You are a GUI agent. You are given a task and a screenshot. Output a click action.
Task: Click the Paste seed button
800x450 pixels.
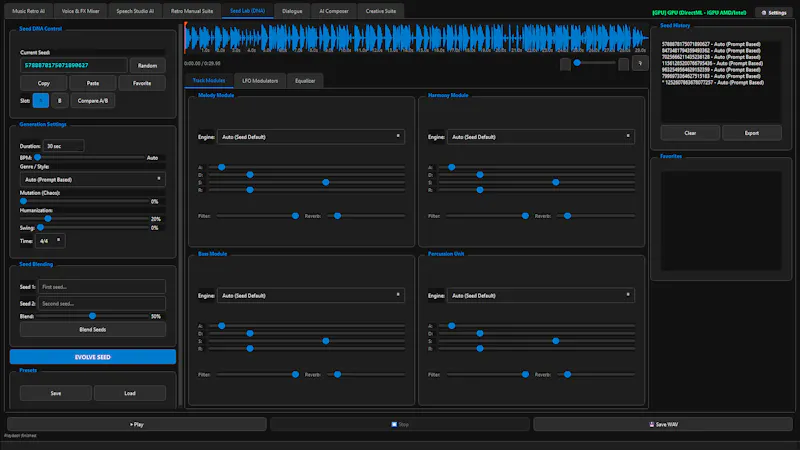93,83
